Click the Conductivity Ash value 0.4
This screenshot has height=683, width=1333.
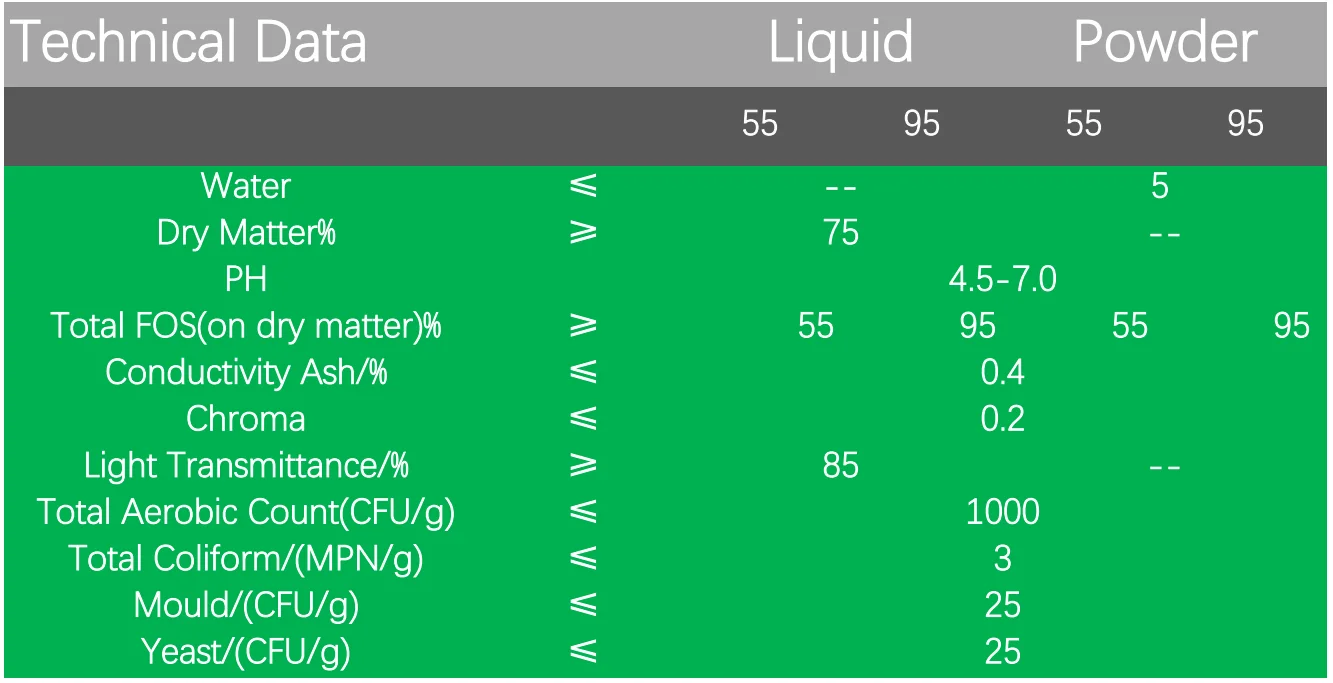tap(1002, 372)
